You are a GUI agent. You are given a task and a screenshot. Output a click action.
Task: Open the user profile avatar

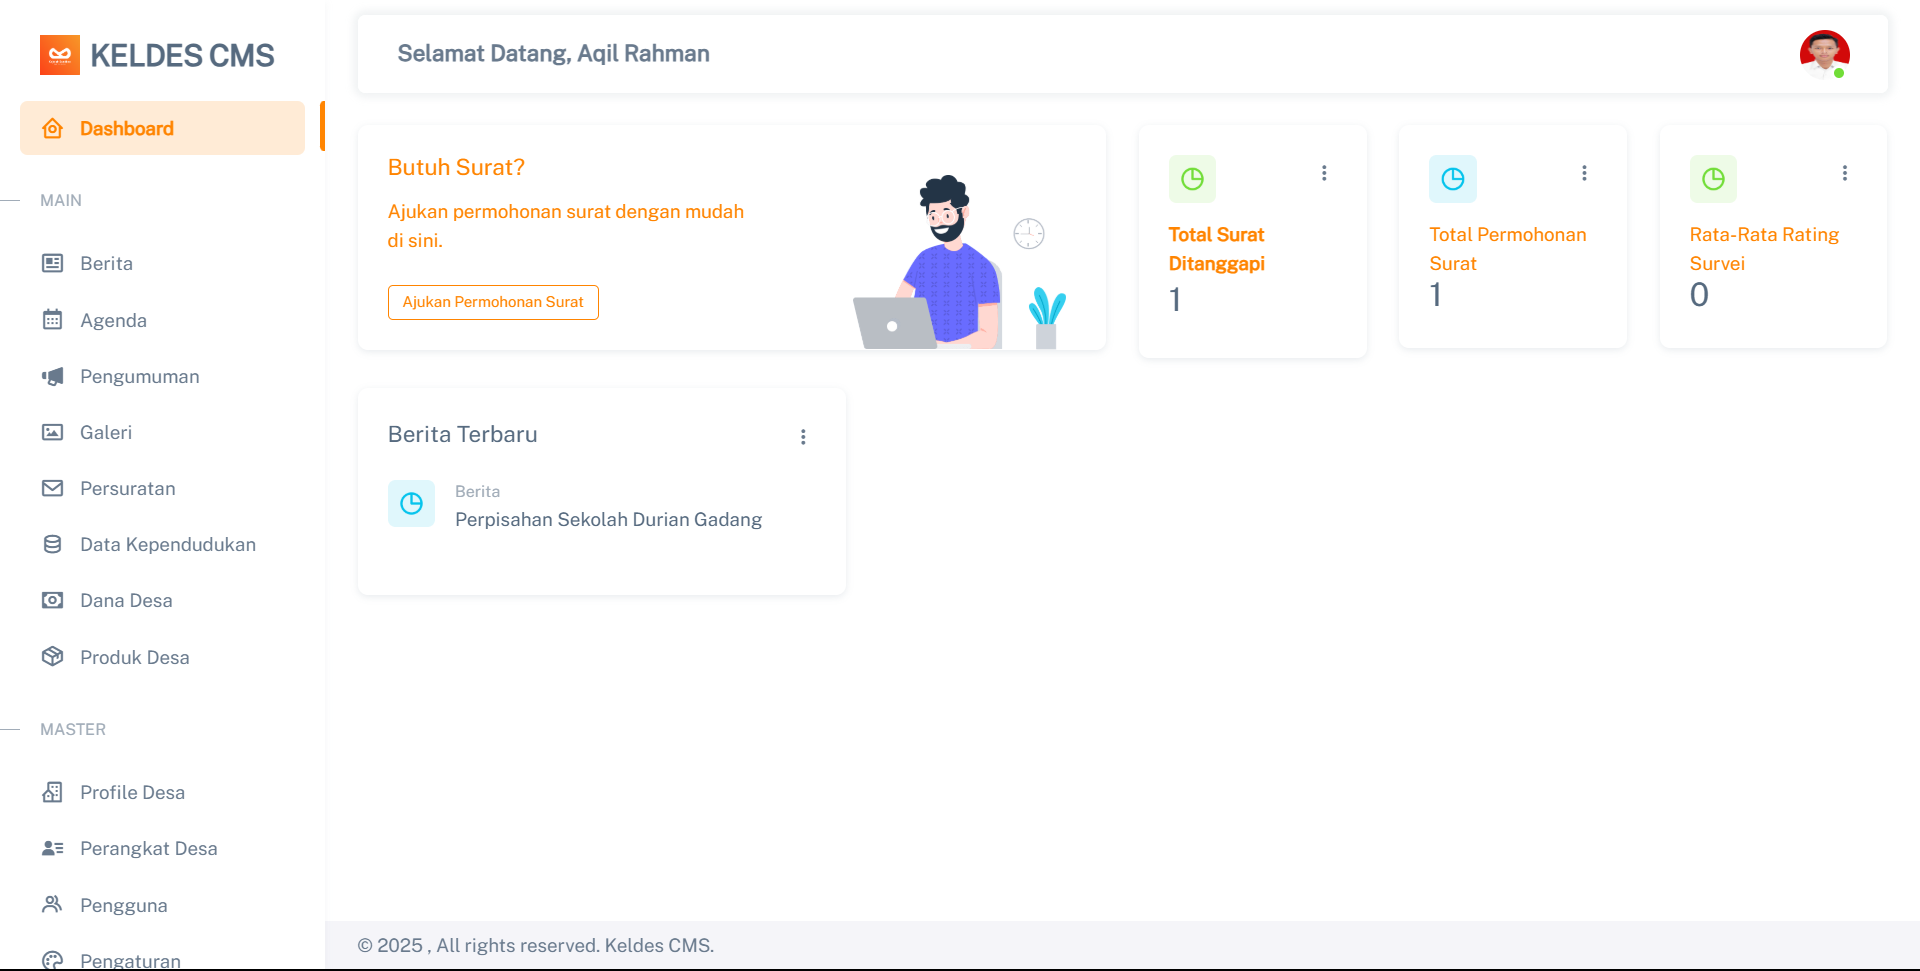click(1824, 54)
